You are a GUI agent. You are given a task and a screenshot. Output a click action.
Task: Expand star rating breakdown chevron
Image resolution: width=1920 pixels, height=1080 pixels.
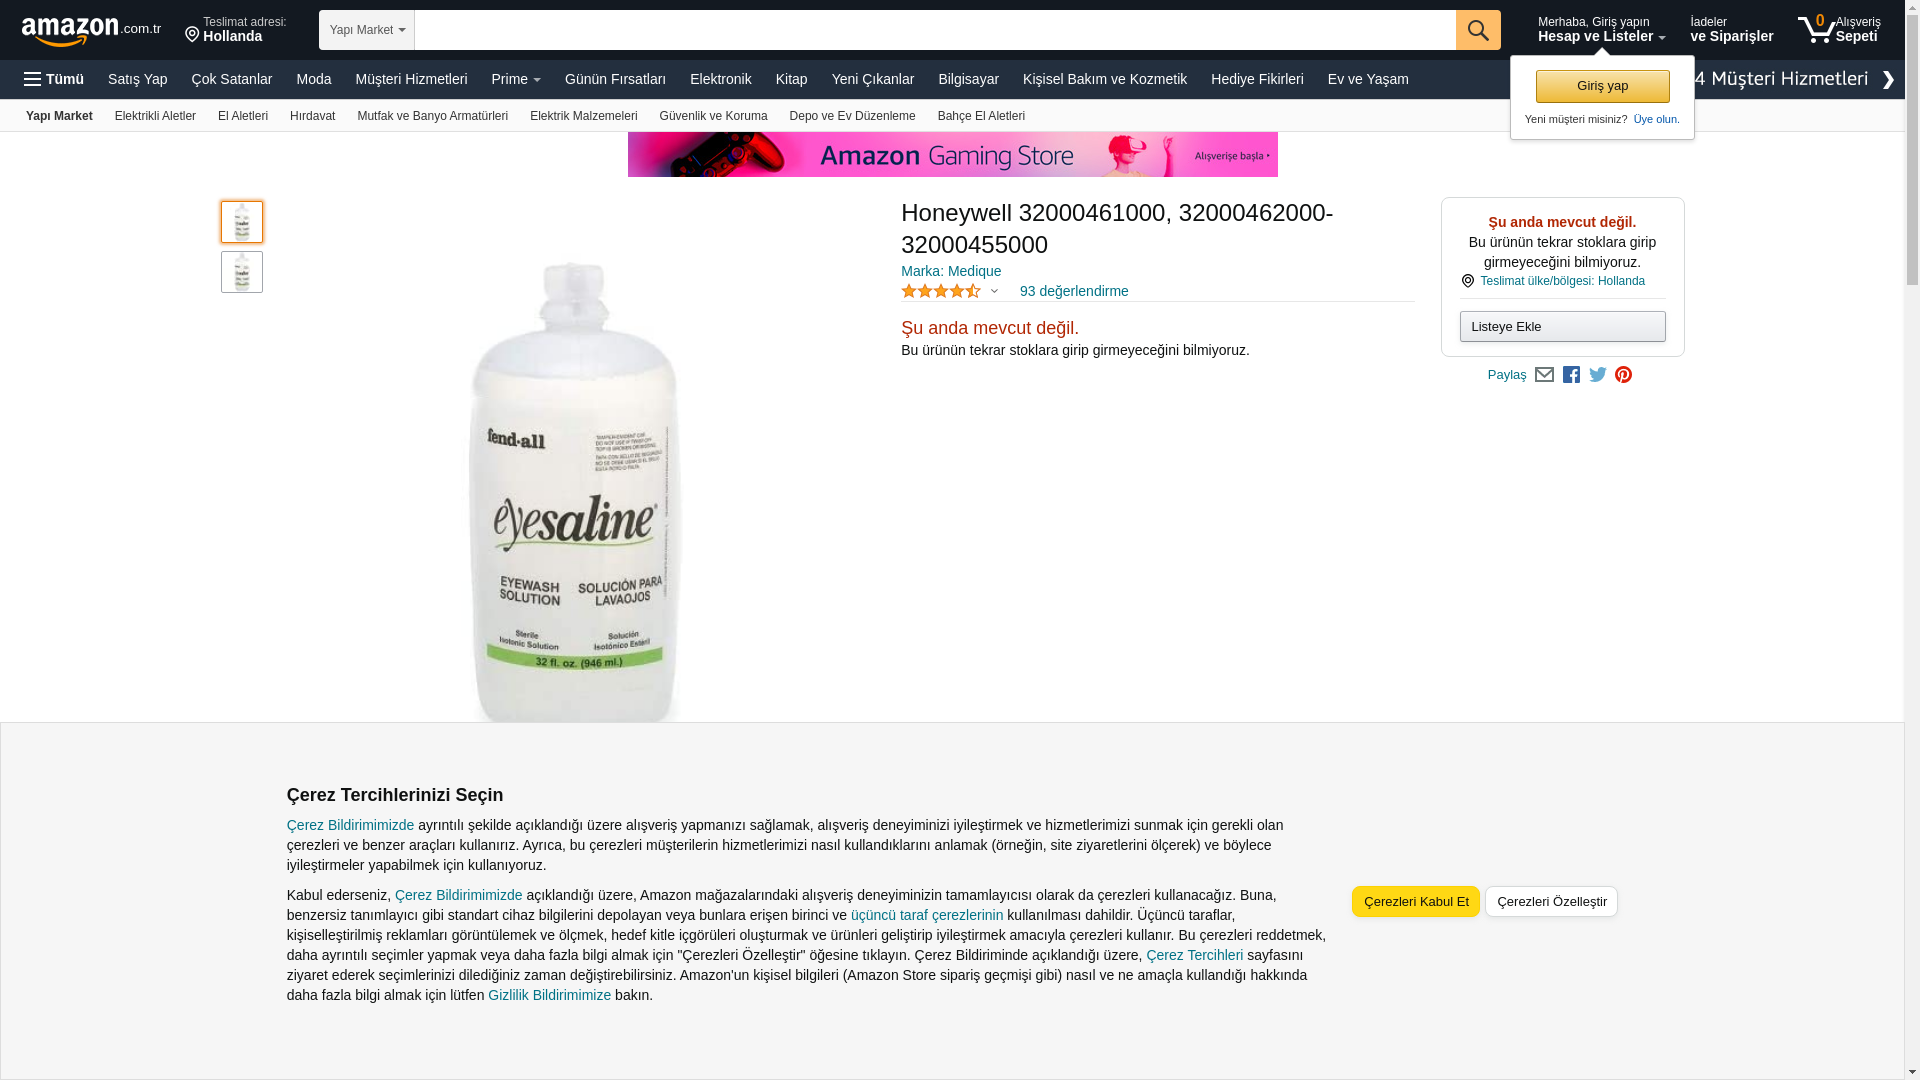[x=994, y=291]
